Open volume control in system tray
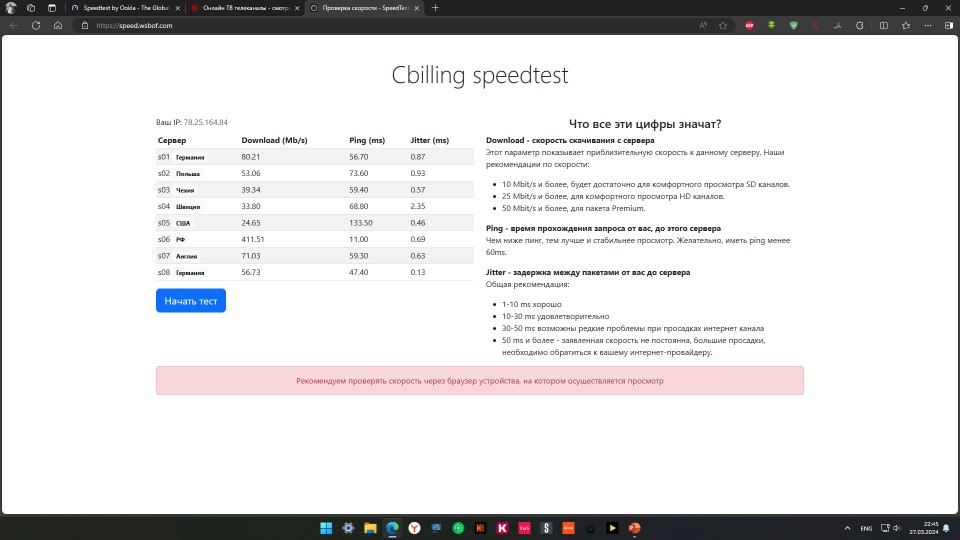The height and width of the screenshot is (540, 960). [x=897, y=528]
